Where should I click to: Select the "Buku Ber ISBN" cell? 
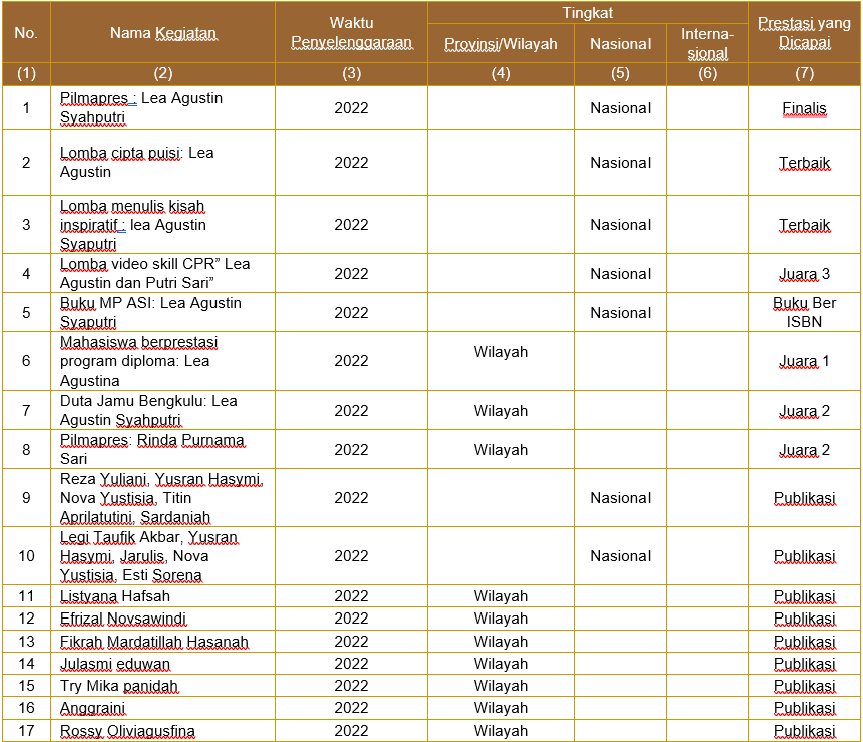pyautogui.click(x=804, y=312)
